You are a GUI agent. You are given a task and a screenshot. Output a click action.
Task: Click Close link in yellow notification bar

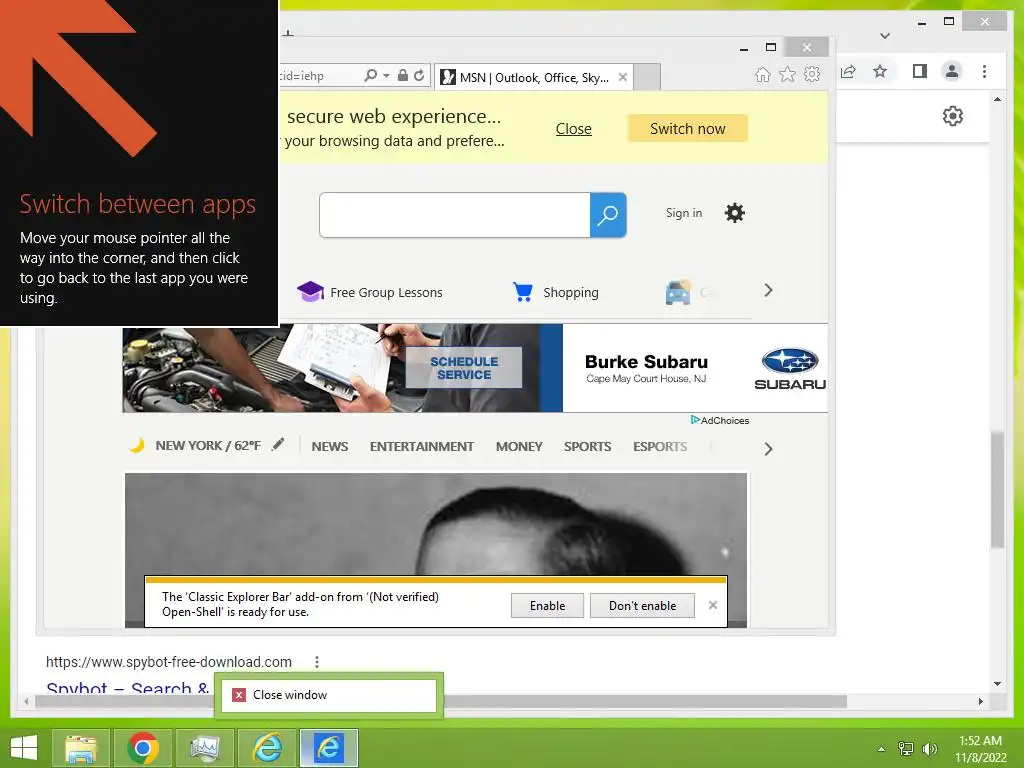(573, 129)
